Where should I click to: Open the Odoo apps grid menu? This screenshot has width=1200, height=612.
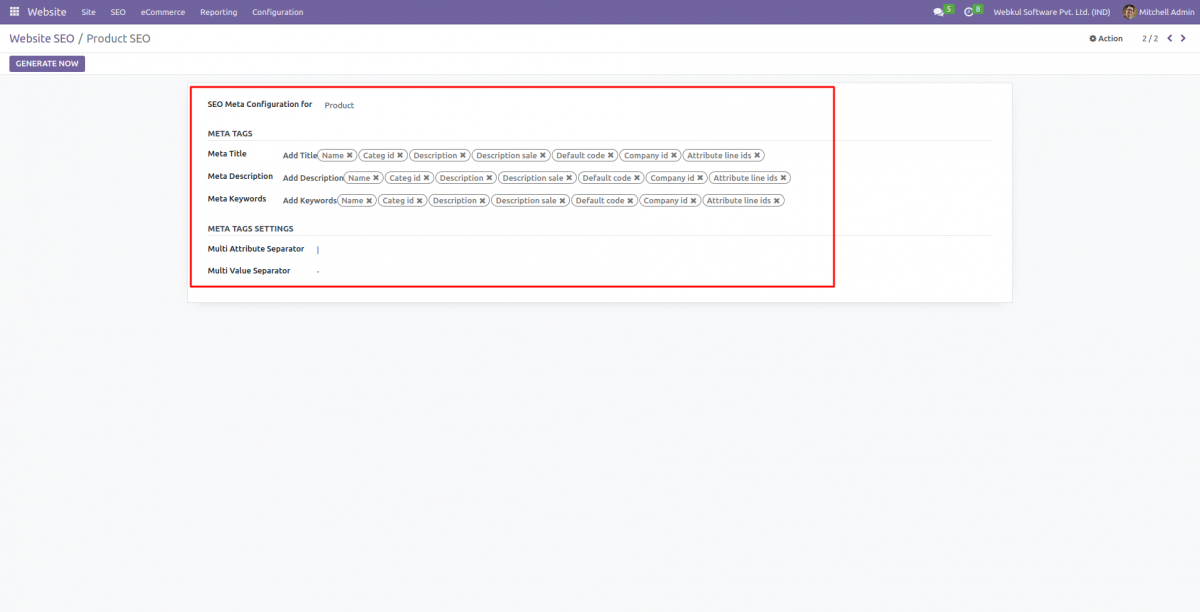(14, 11)
